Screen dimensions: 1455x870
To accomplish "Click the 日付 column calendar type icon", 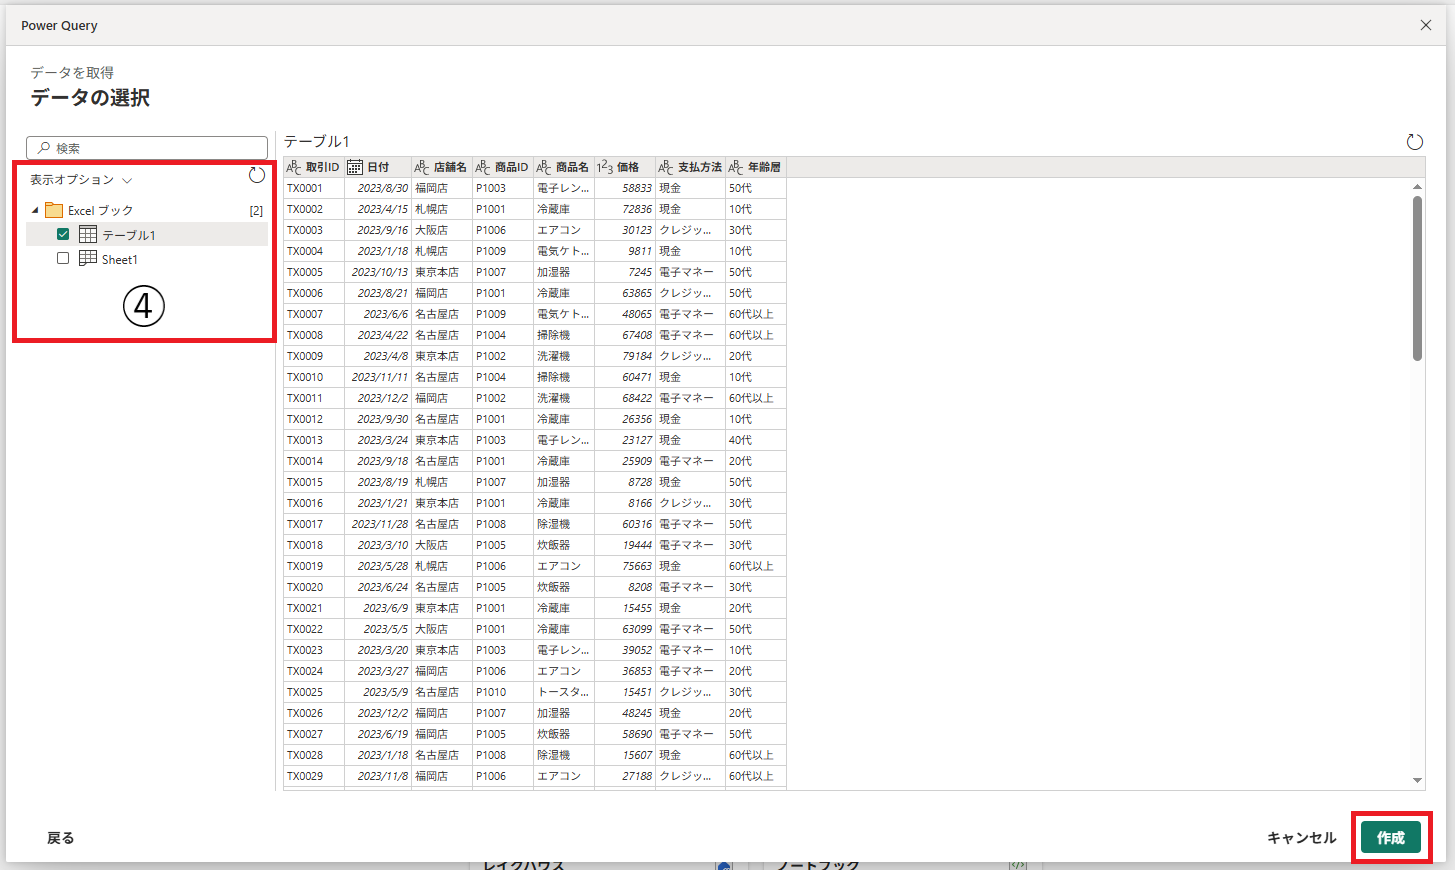I will [355, 167].
